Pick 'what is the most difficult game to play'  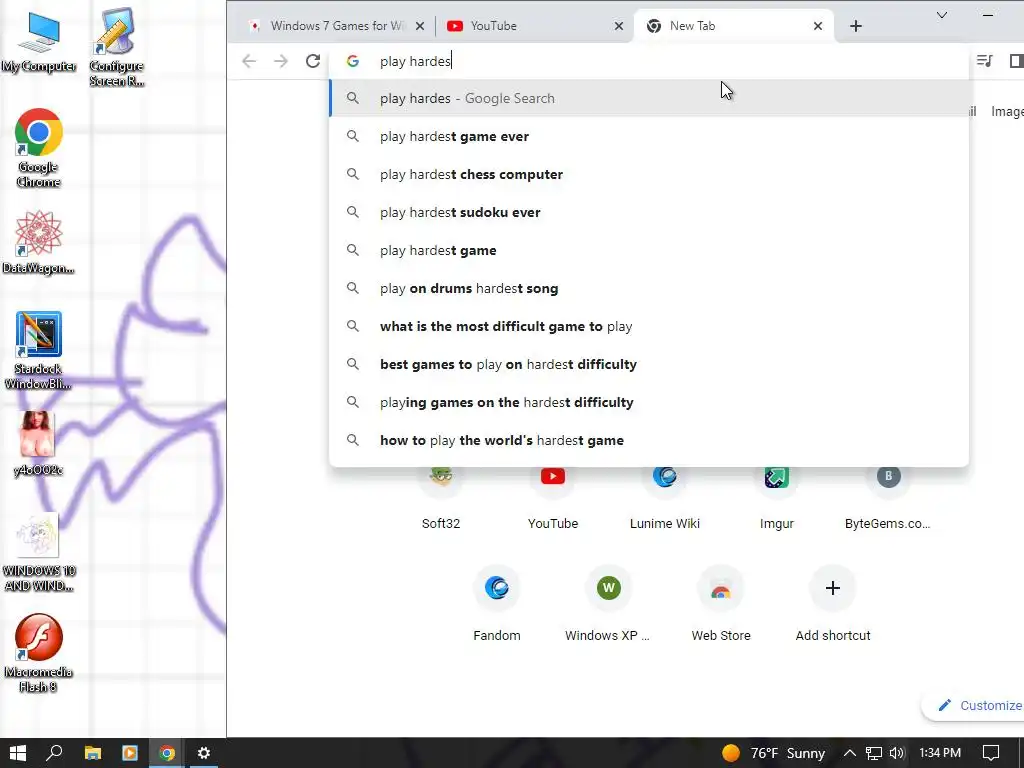pyautogui.click(x=649, y=326)
